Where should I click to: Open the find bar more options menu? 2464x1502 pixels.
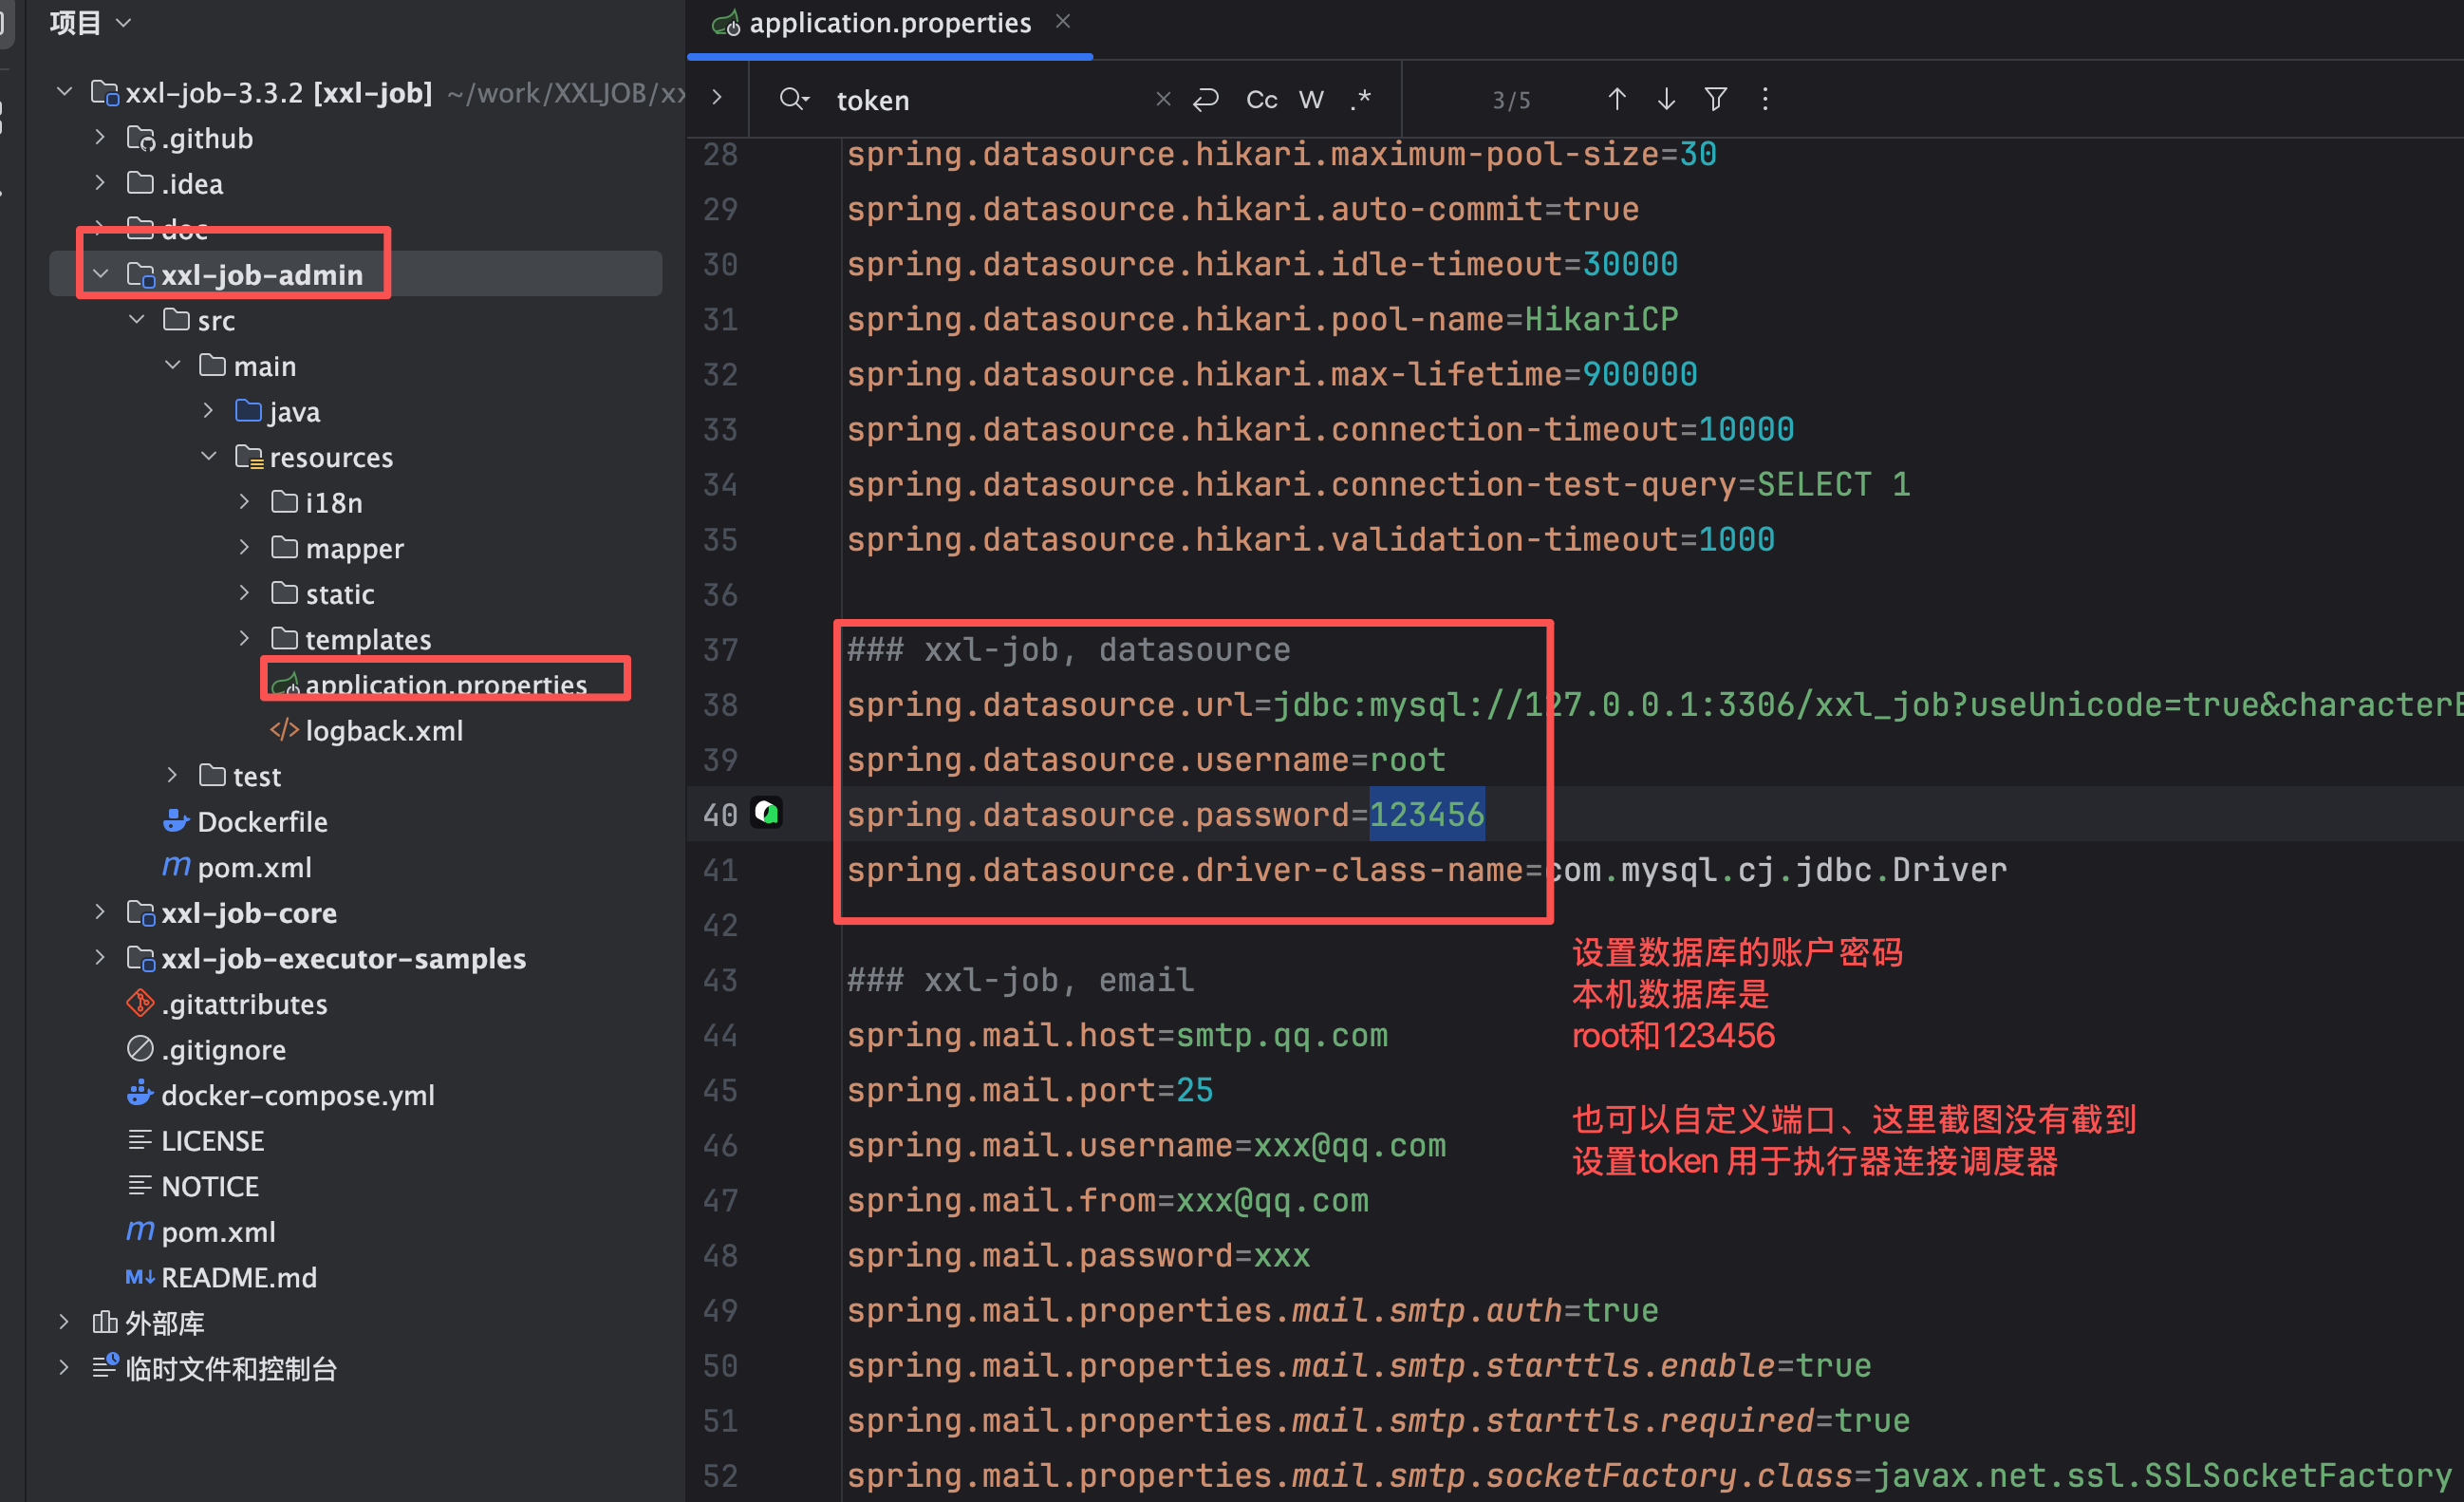tap(1765, 99)
